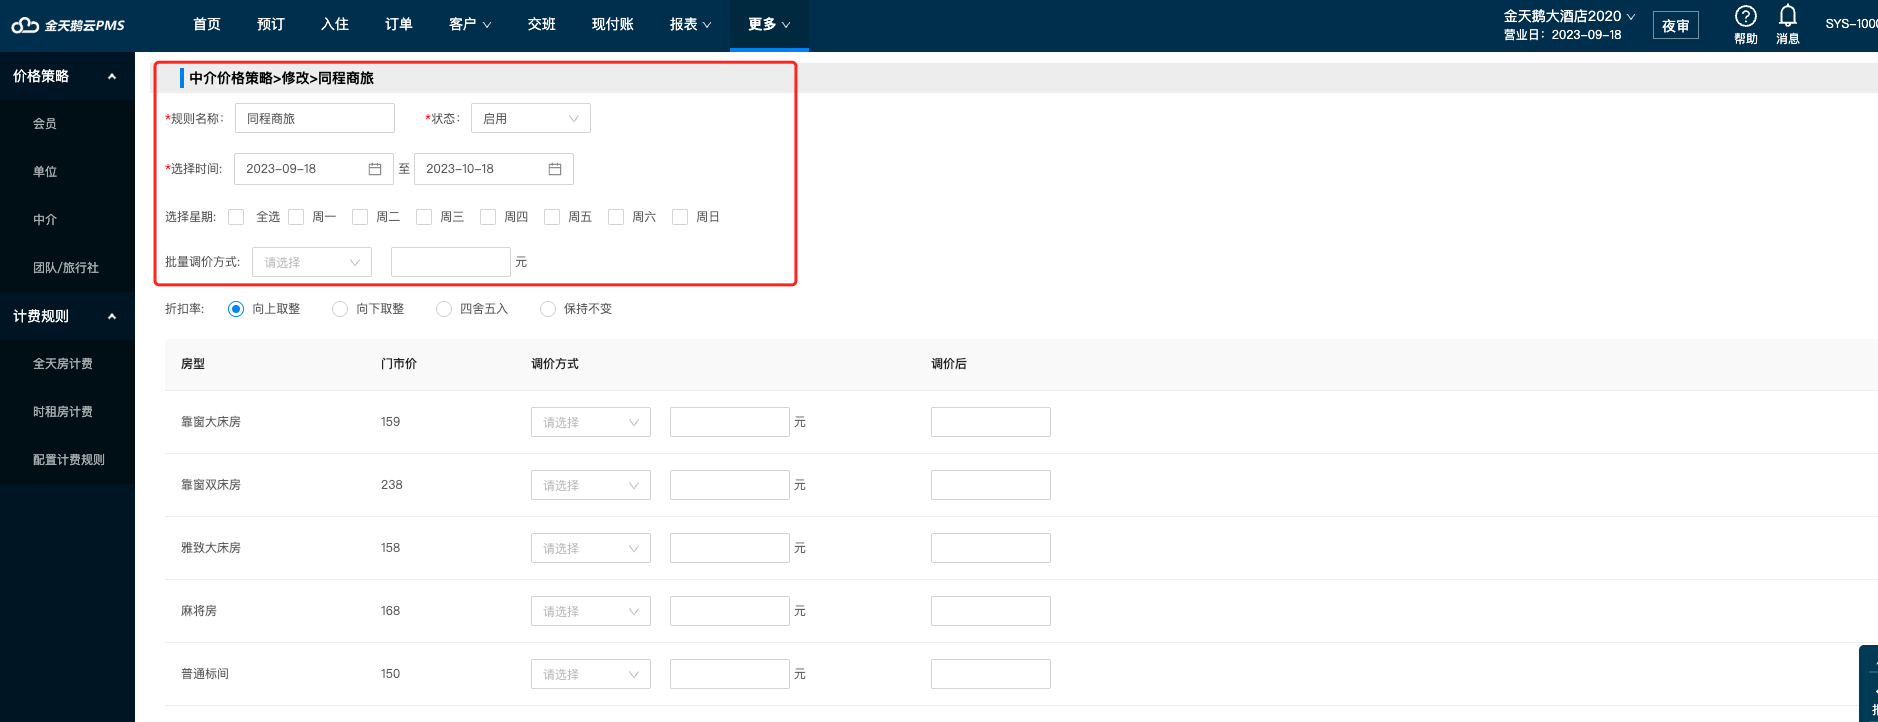Click 调价后 field for 靠窗双床房
The width and height of the screenshot is (1878, 722).
991,485
